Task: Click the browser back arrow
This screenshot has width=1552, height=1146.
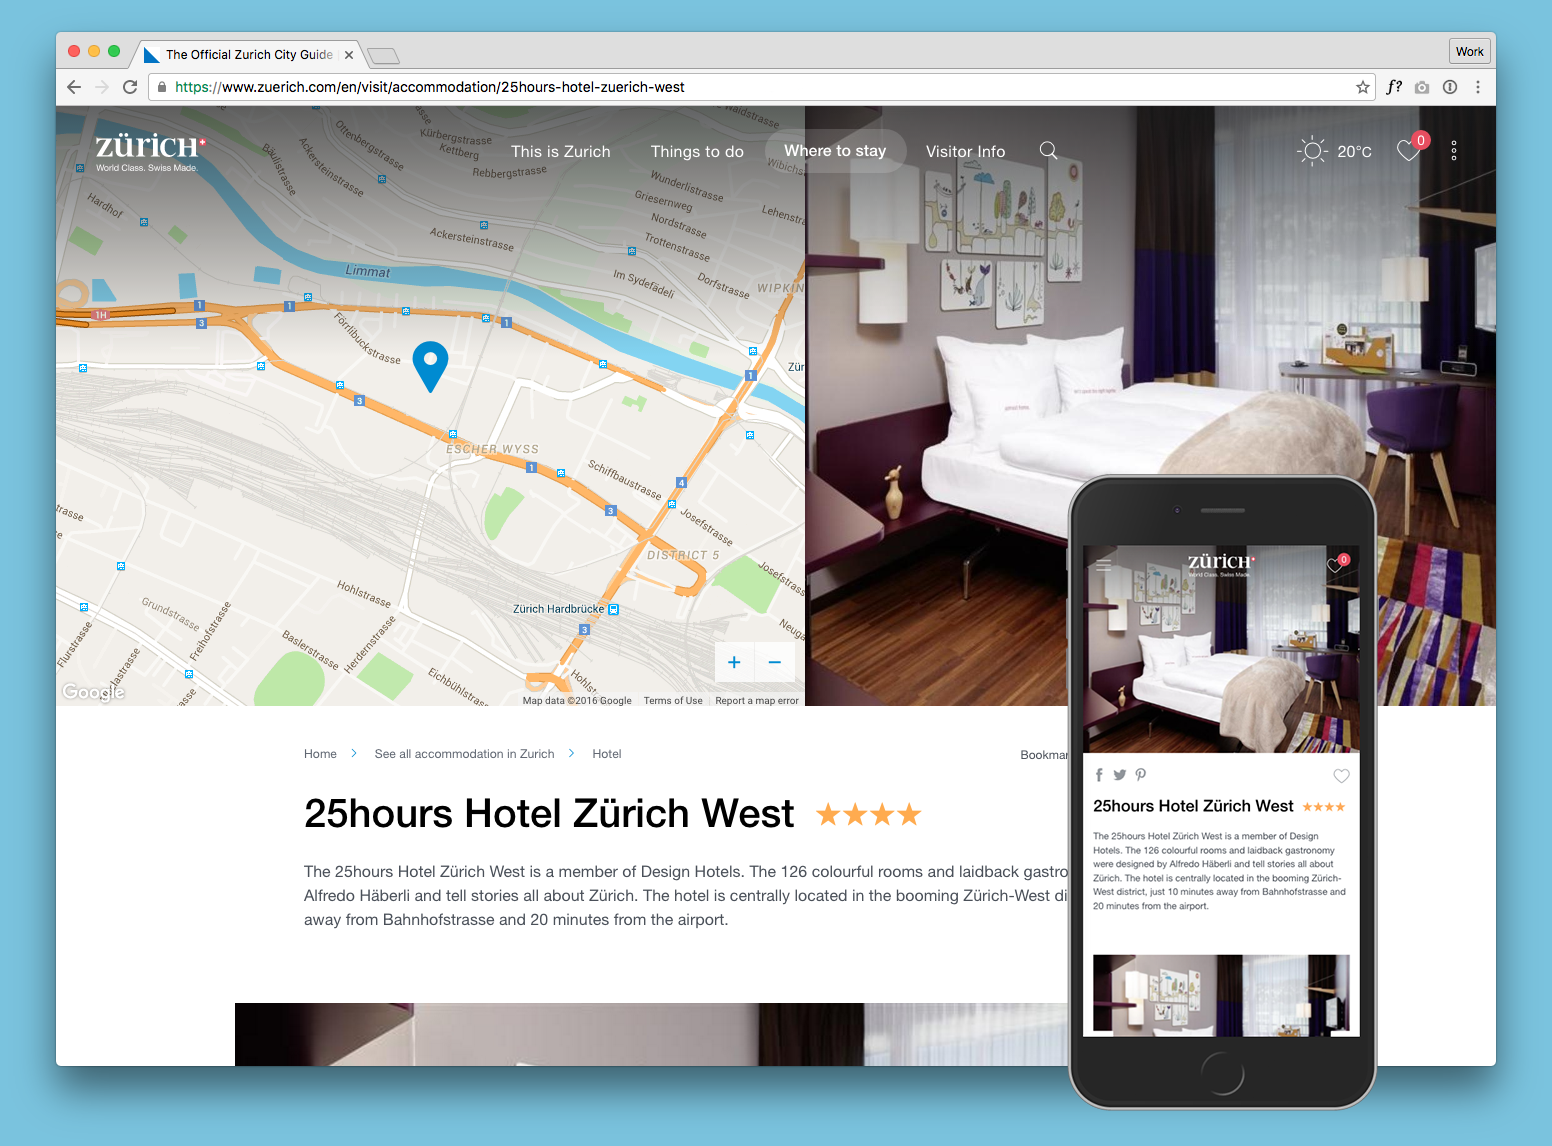Action: click(74, 87)
